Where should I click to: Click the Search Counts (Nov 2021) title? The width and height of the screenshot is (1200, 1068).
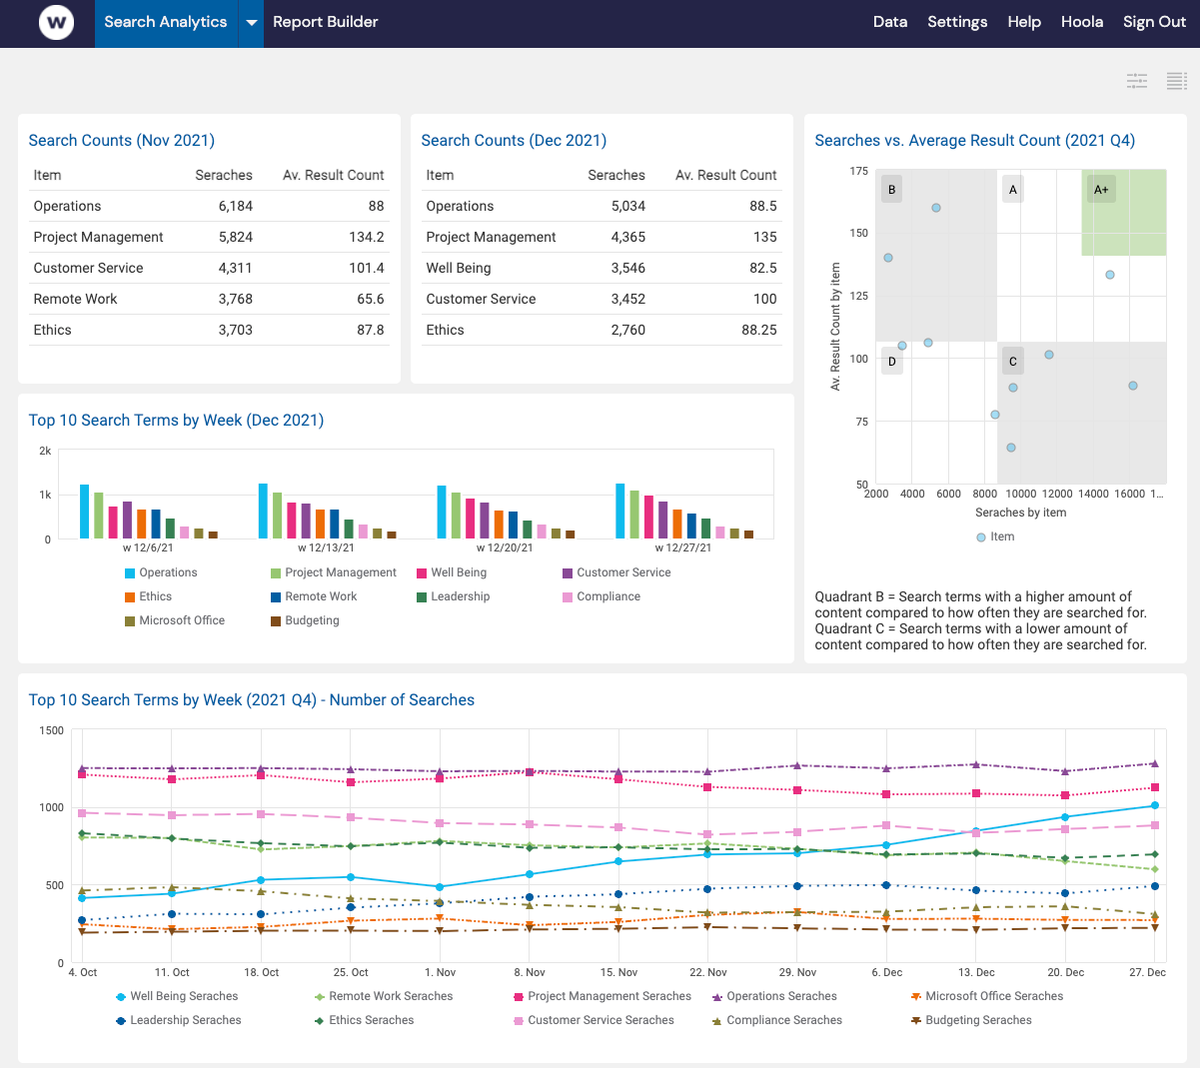point(121,140)
